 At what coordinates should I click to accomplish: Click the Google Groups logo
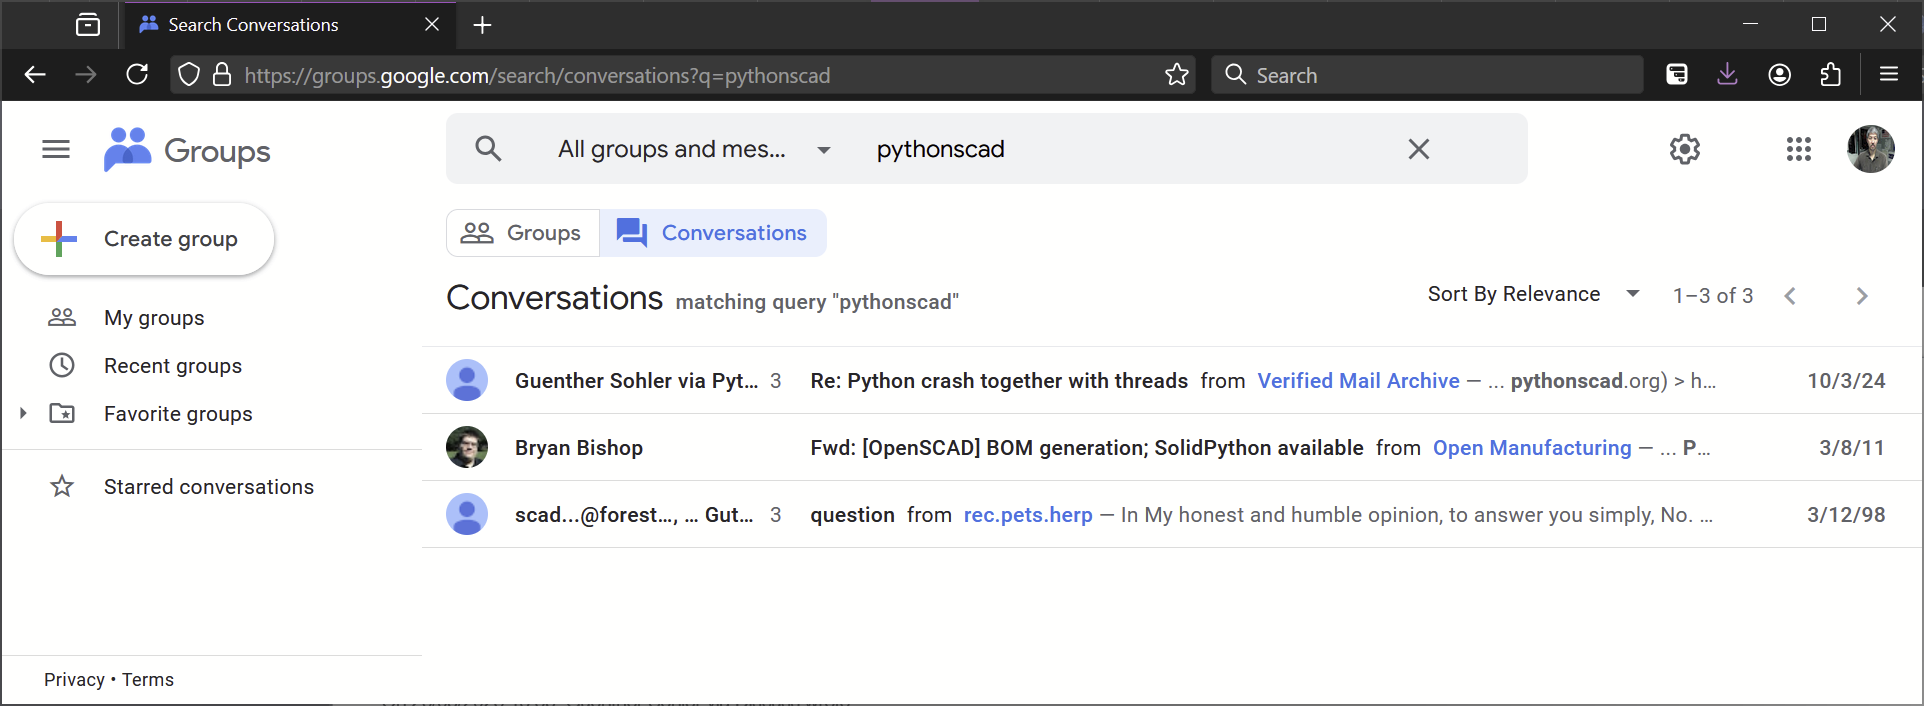click(188, 151)
